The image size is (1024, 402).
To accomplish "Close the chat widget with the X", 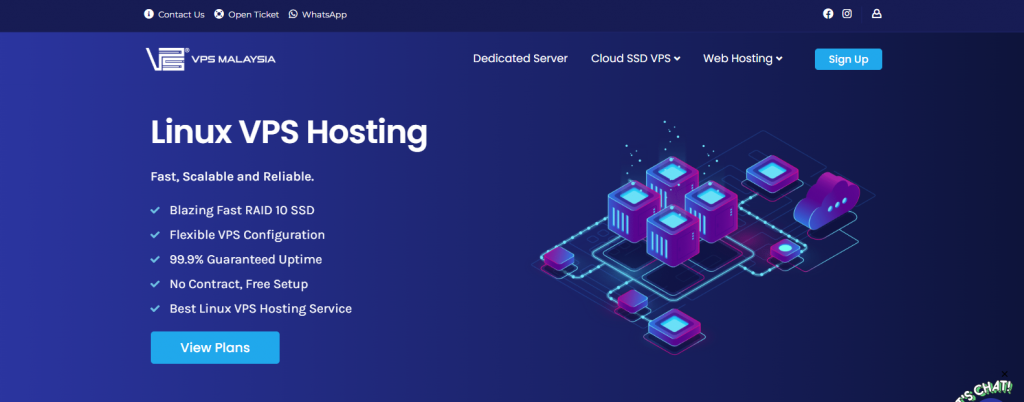I will pyautogui.click(x=1005, y=374).
